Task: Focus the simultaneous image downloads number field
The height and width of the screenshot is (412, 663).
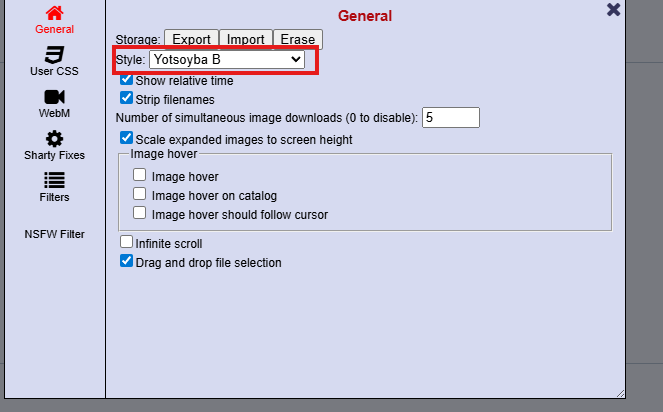Action: click(451, 118)
